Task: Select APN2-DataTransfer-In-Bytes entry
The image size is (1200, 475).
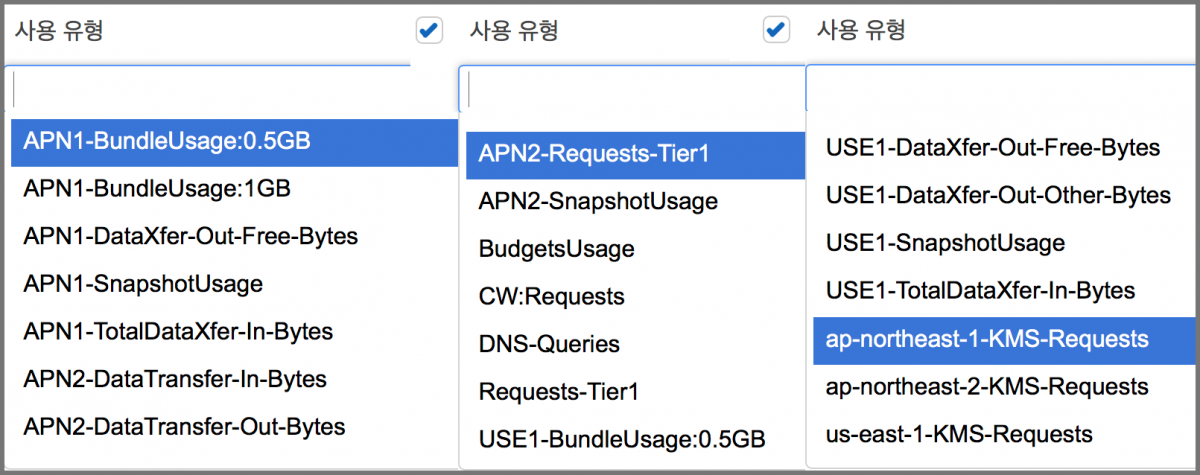Action: [175, 379]
